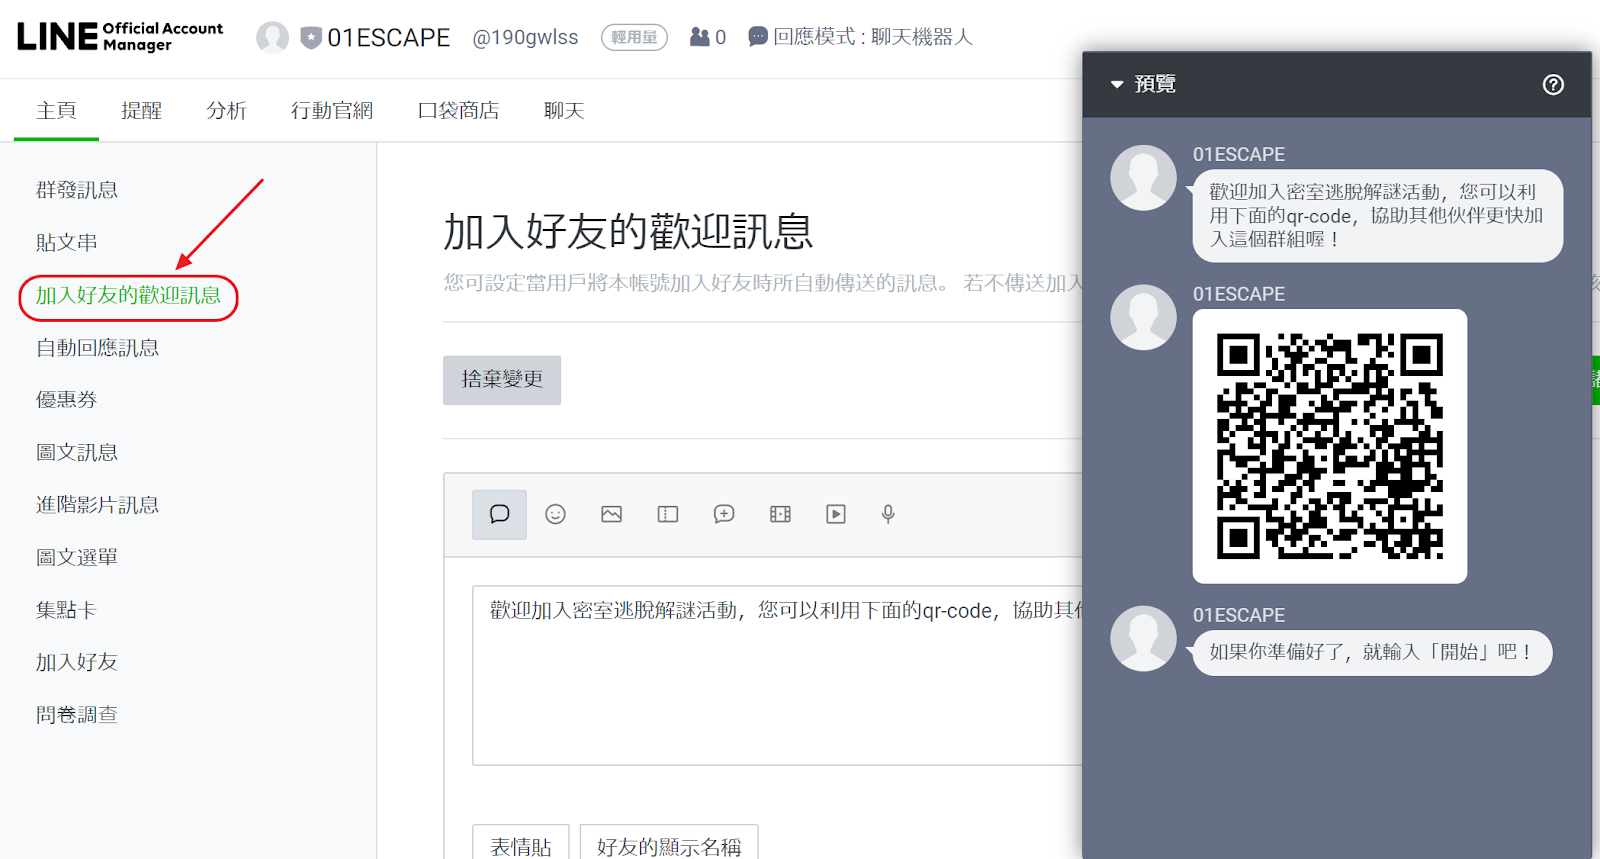Open 自動回應訊息 in the sidebar
This screenshot has height=859, width=1600.
[98, 347]
